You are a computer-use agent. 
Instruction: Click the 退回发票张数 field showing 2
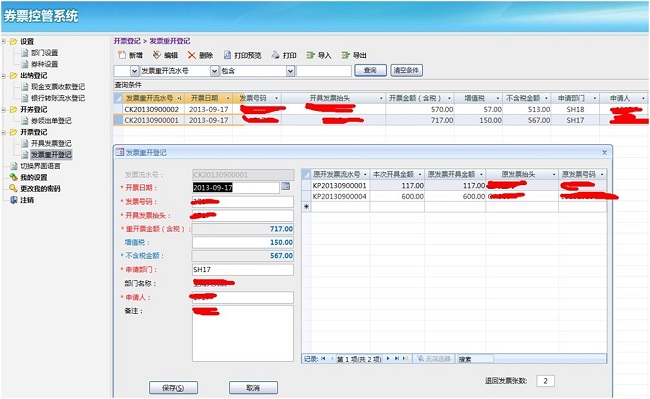click(546, 381)
